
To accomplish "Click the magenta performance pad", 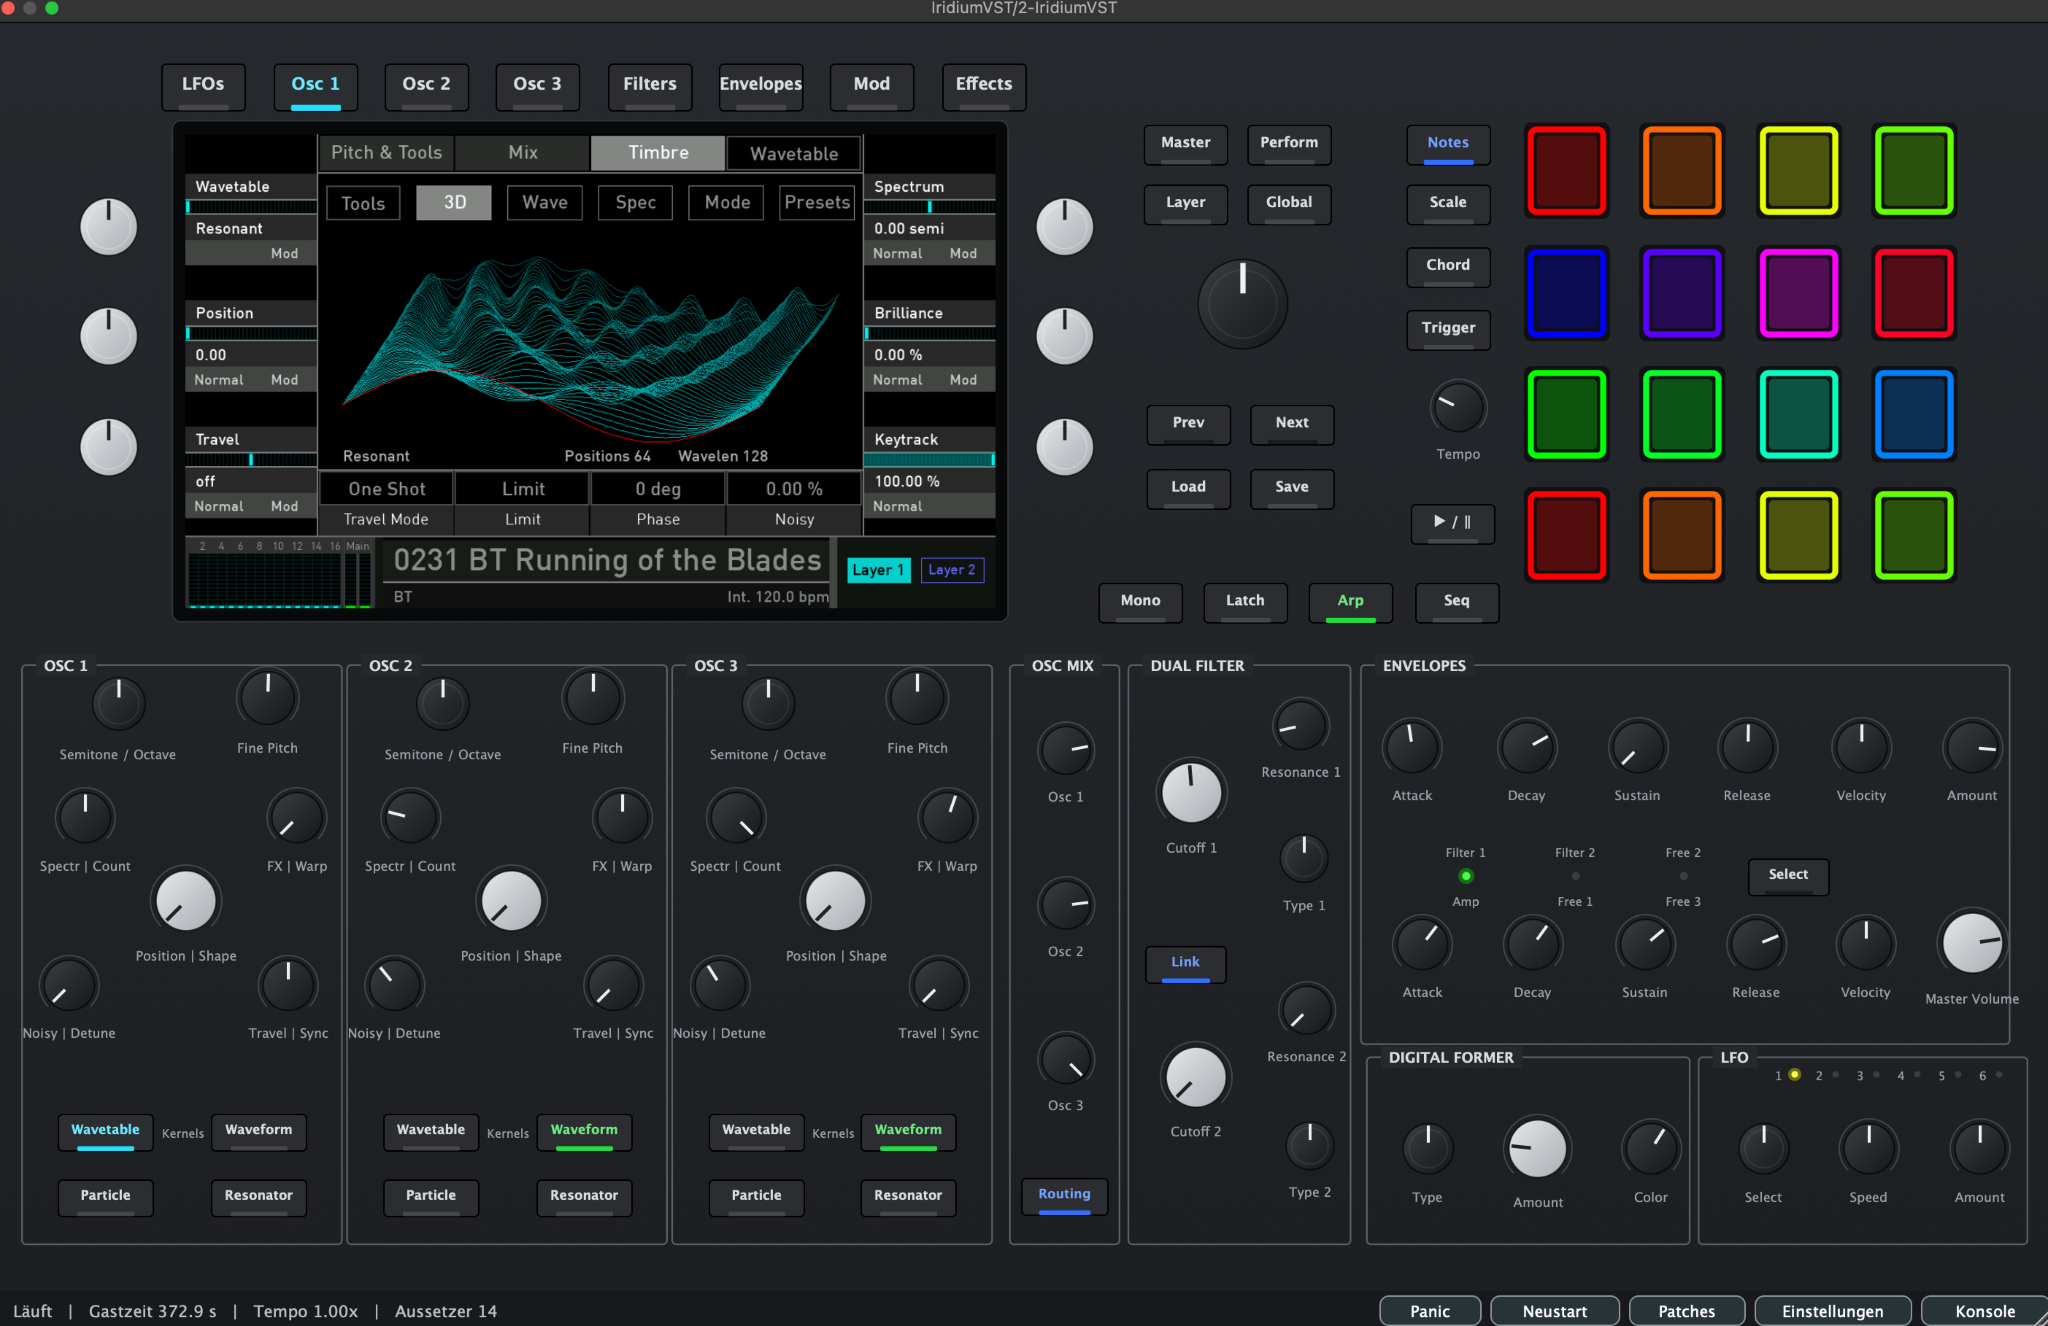I will click(1798, 293).
